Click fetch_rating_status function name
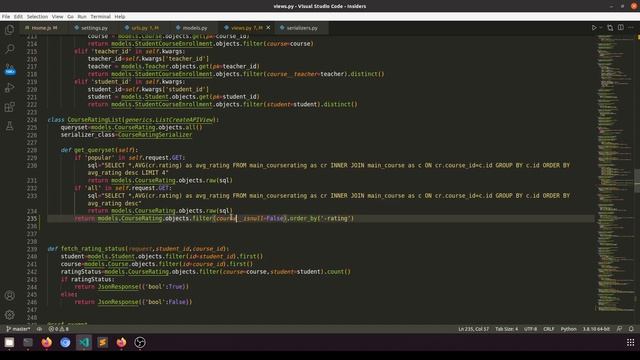The width and height of the screenshot is (640, 360). tap(93, 249)
